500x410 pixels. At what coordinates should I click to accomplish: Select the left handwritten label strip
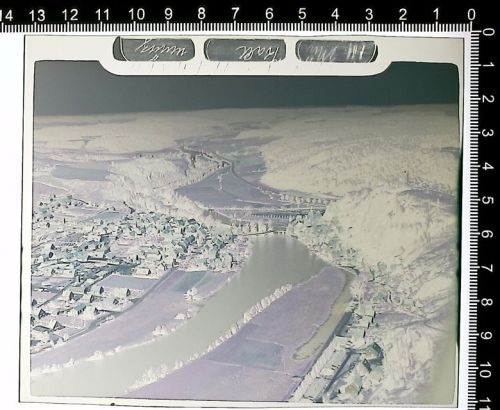coord(154,49)
